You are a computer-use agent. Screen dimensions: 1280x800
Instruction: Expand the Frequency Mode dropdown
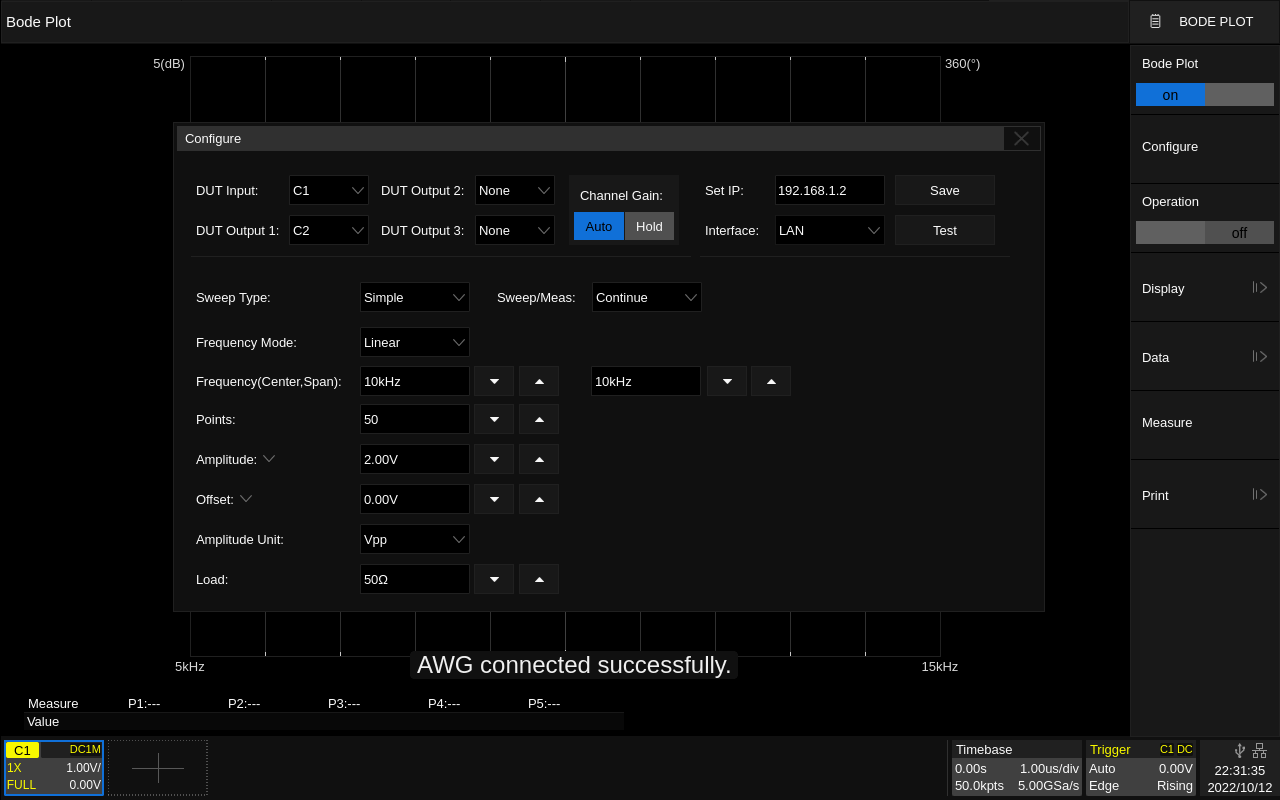415,342
